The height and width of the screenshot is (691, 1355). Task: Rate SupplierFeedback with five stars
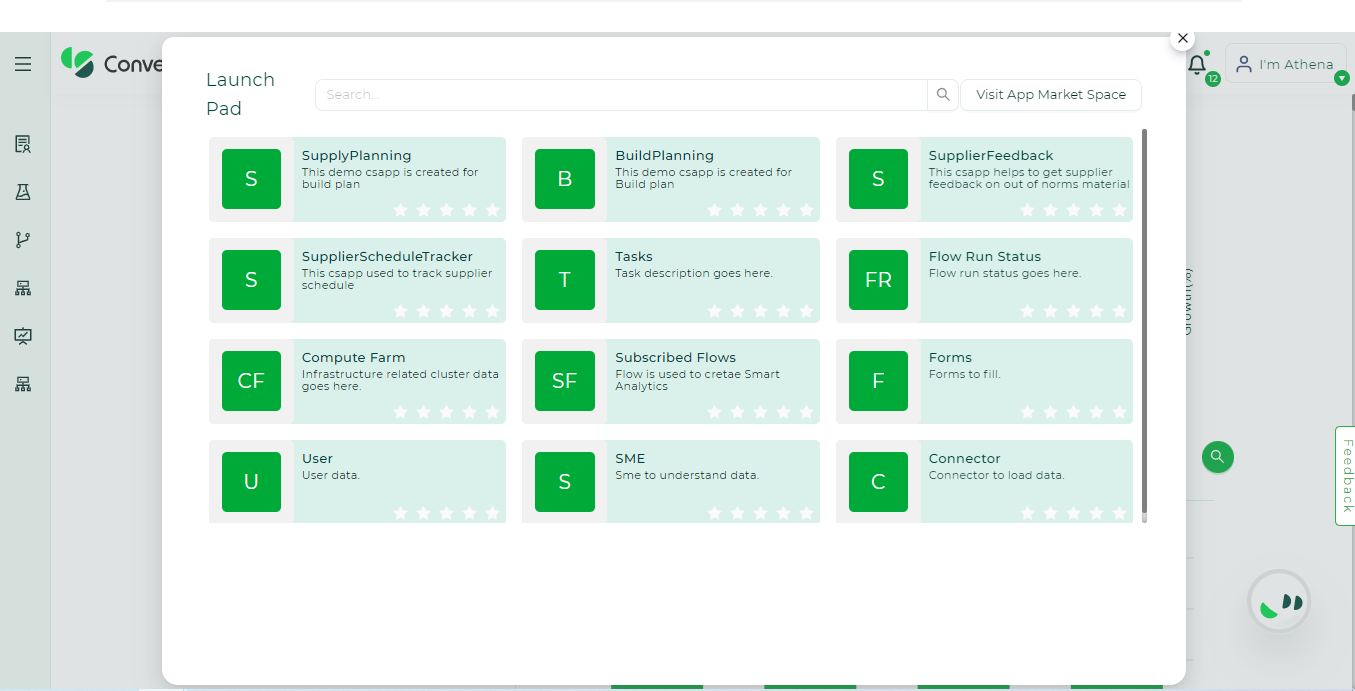pos(1120,211)
